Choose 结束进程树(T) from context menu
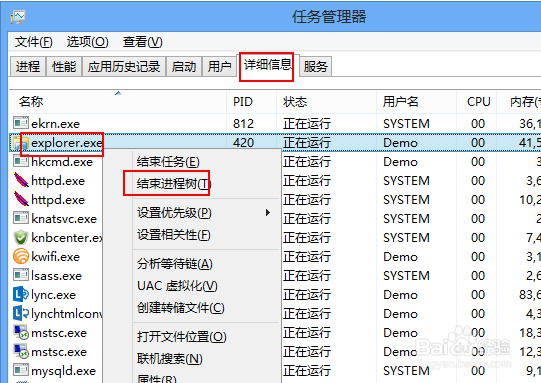 [x=173, y=184]
